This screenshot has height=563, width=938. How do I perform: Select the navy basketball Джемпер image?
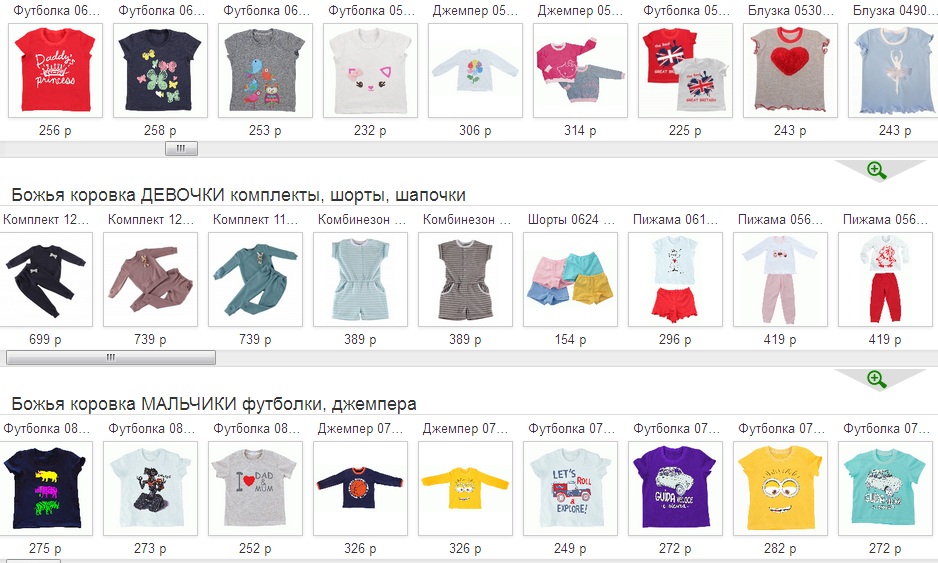pos(360,489)
